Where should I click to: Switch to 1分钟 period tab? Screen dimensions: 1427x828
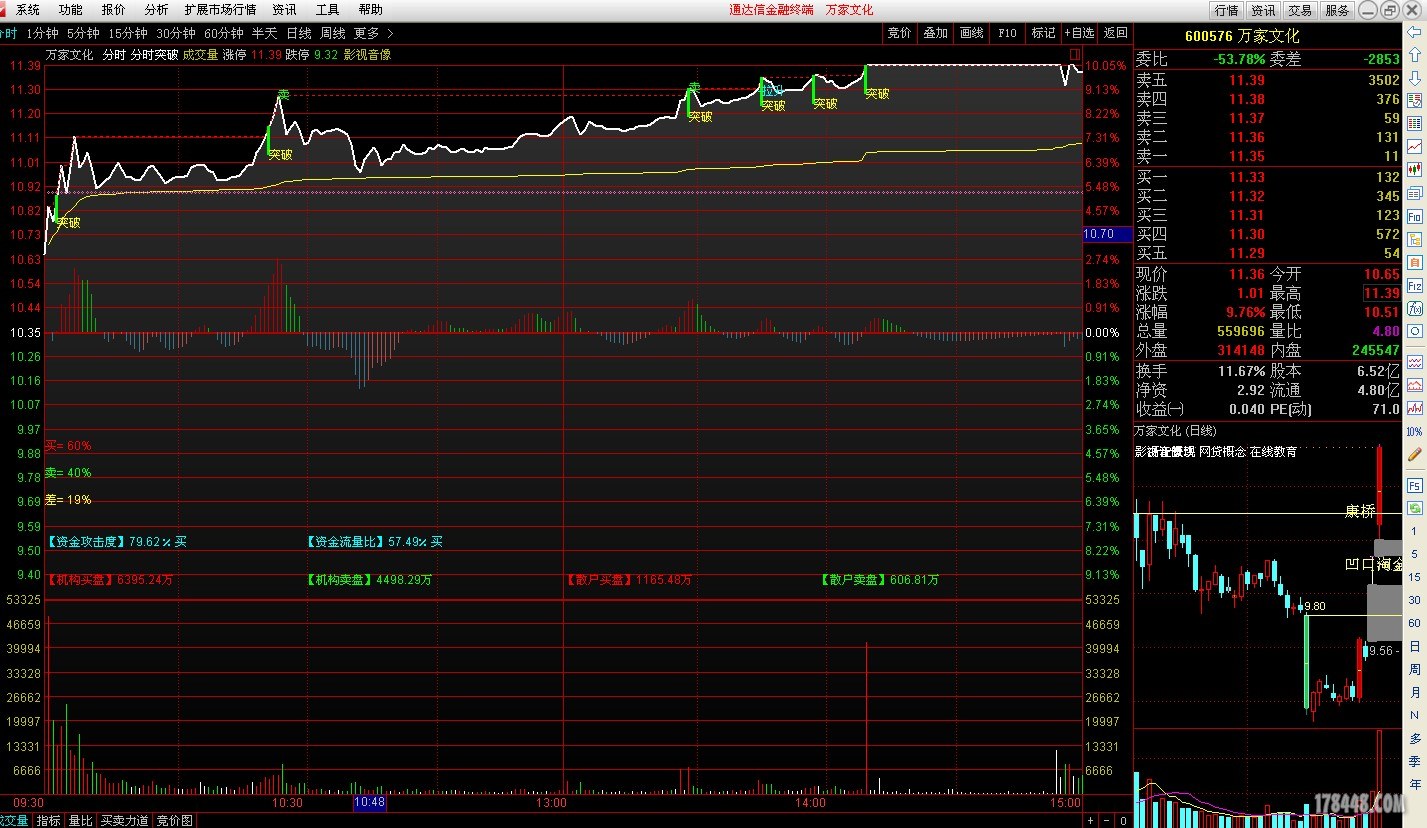coord(42,33)
